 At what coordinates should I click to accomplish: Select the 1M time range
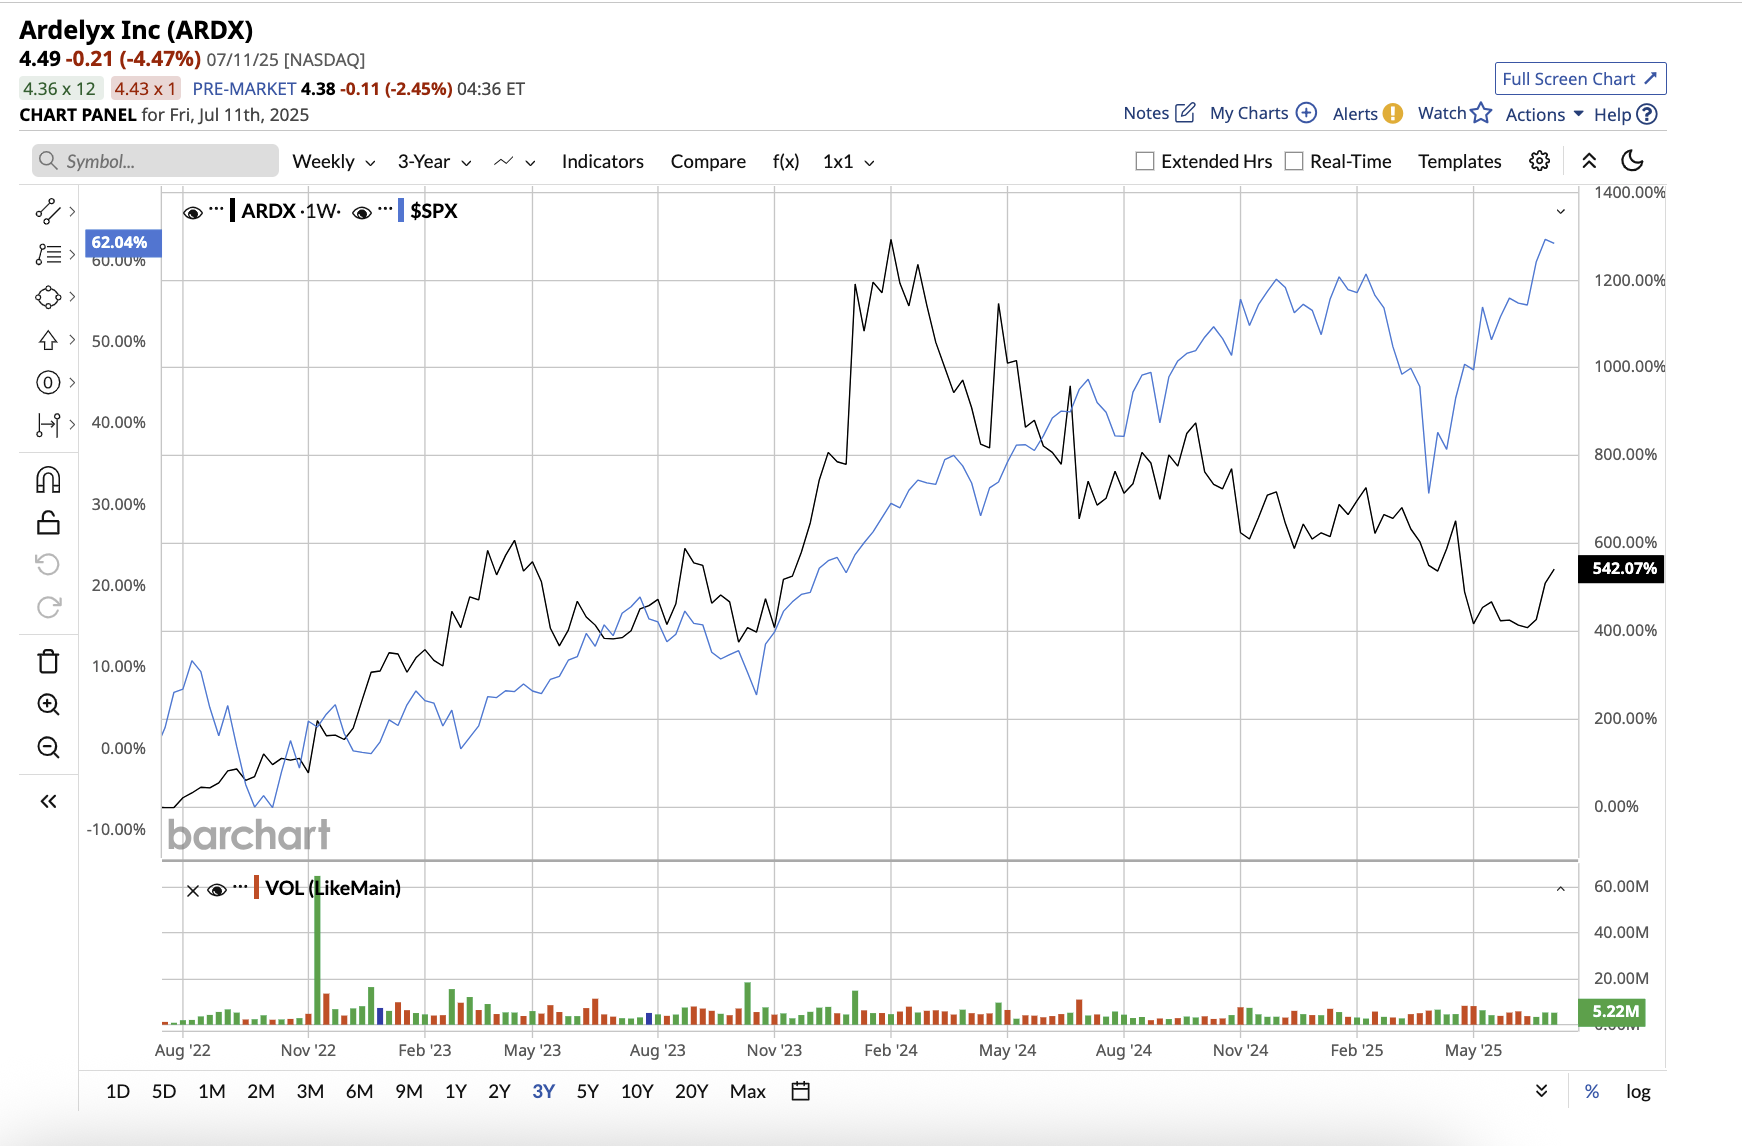coord(212,1091)
